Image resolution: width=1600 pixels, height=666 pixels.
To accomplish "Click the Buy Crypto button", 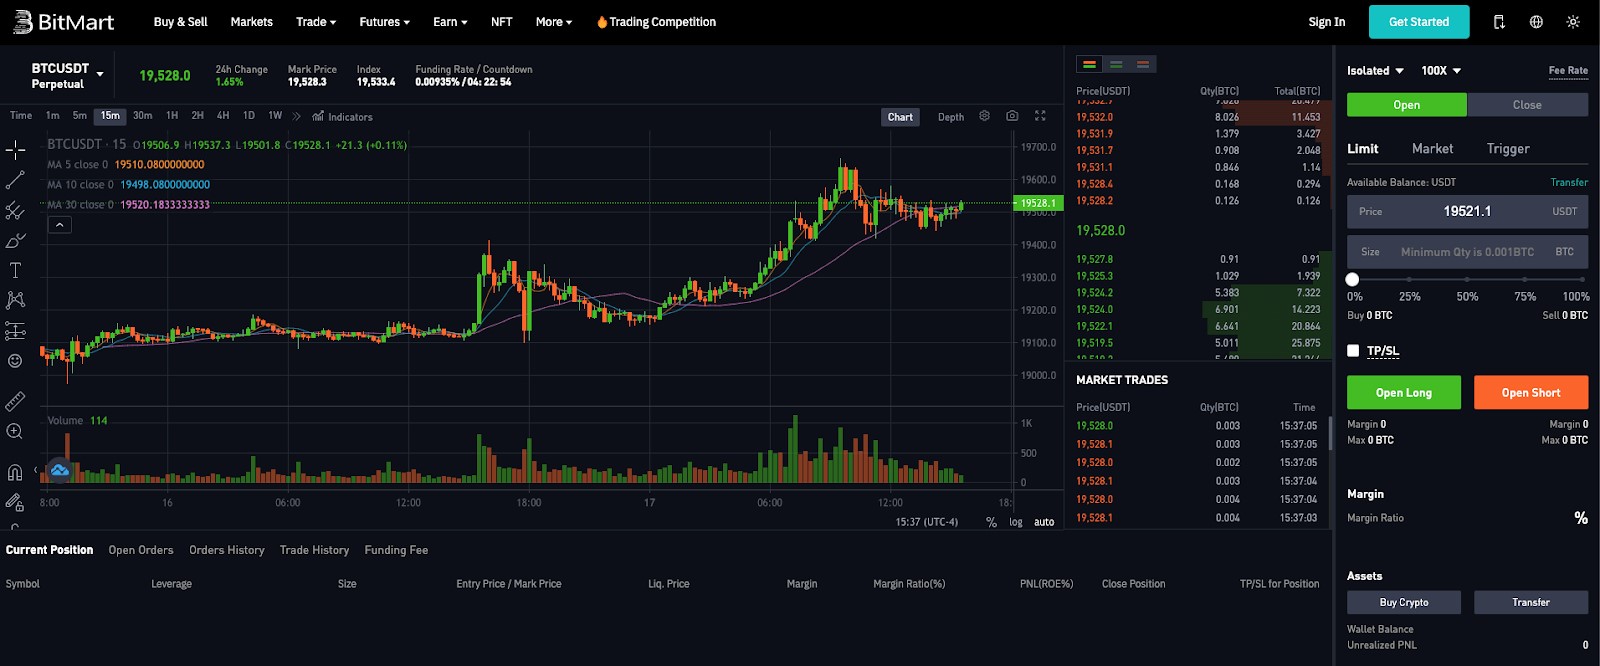I will 1404,602.
